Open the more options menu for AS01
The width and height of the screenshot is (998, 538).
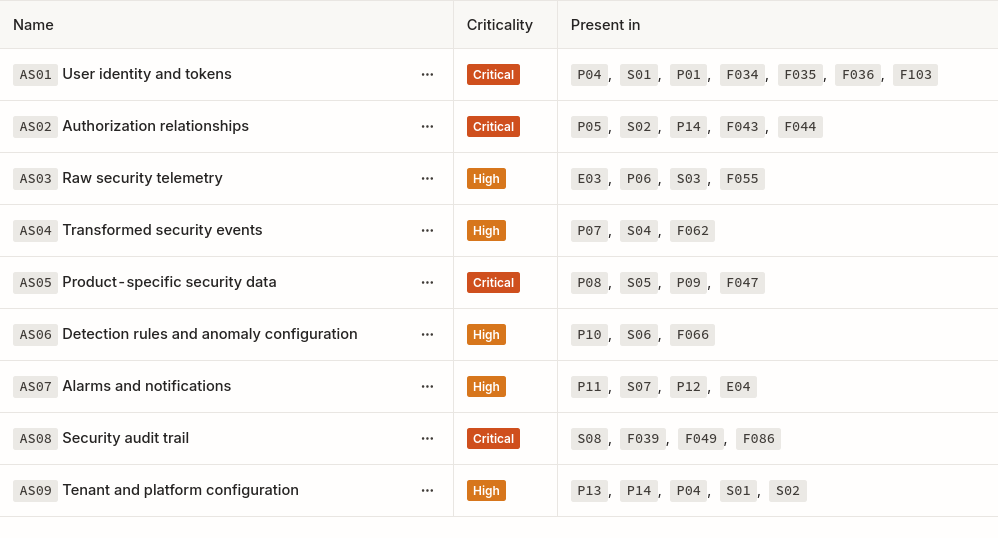coord(427,74)
